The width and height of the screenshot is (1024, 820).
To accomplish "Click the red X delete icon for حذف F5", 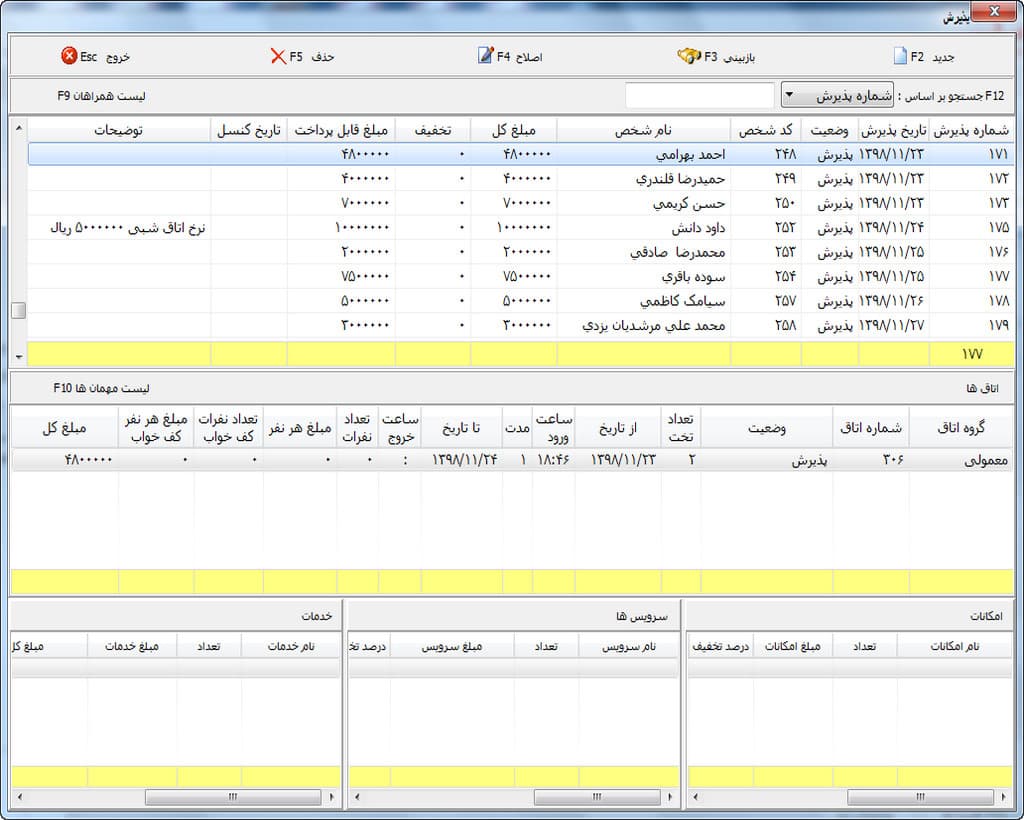I will point(278,56).
